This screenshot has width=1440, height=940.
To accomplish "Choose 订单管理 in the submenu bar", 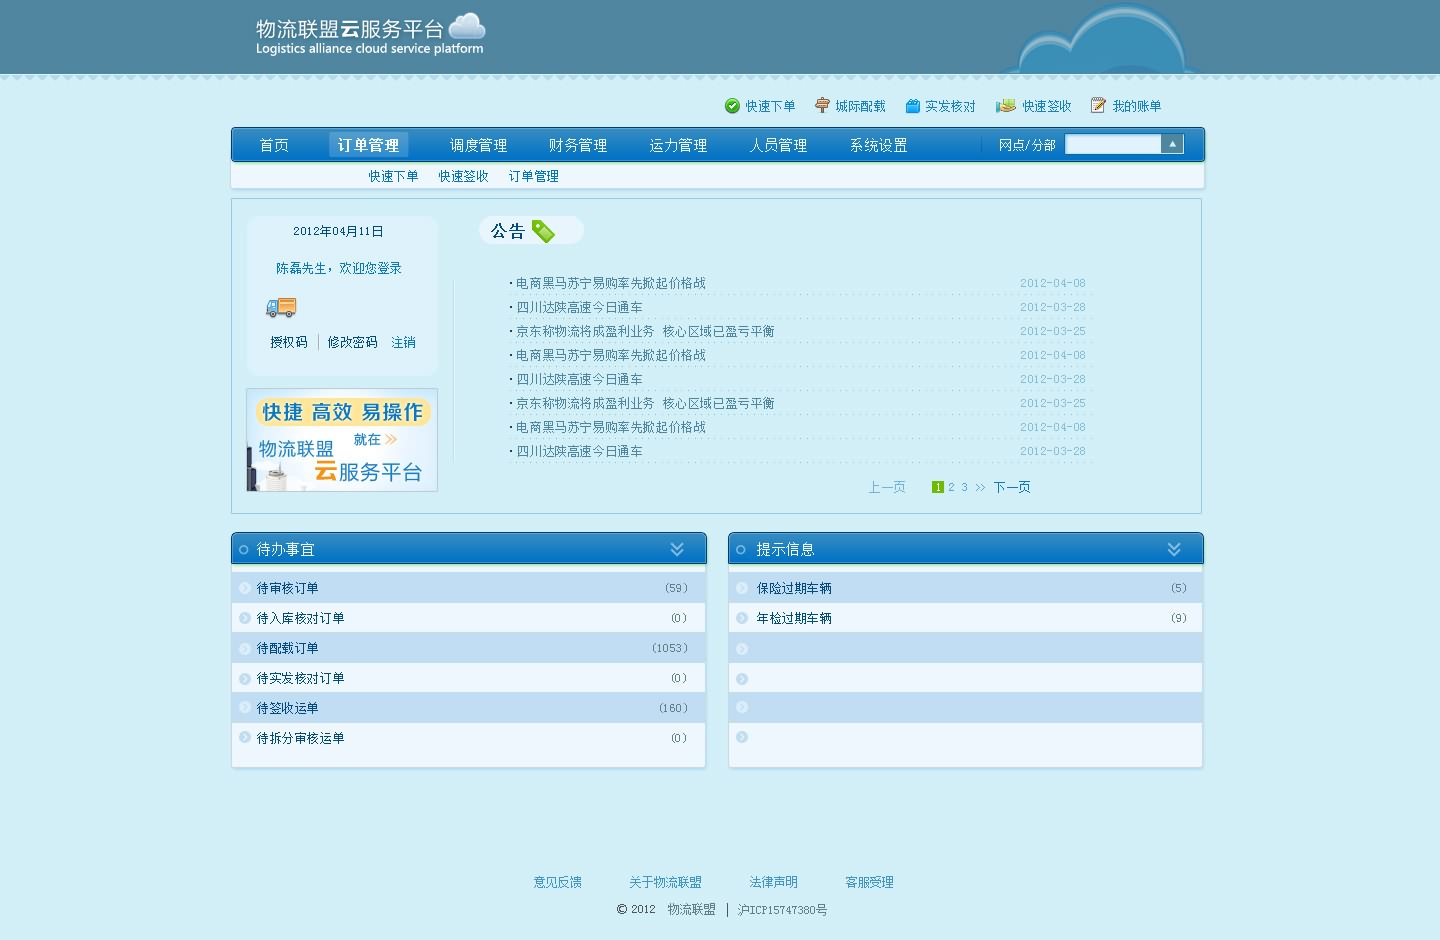I will pos(533,176).
